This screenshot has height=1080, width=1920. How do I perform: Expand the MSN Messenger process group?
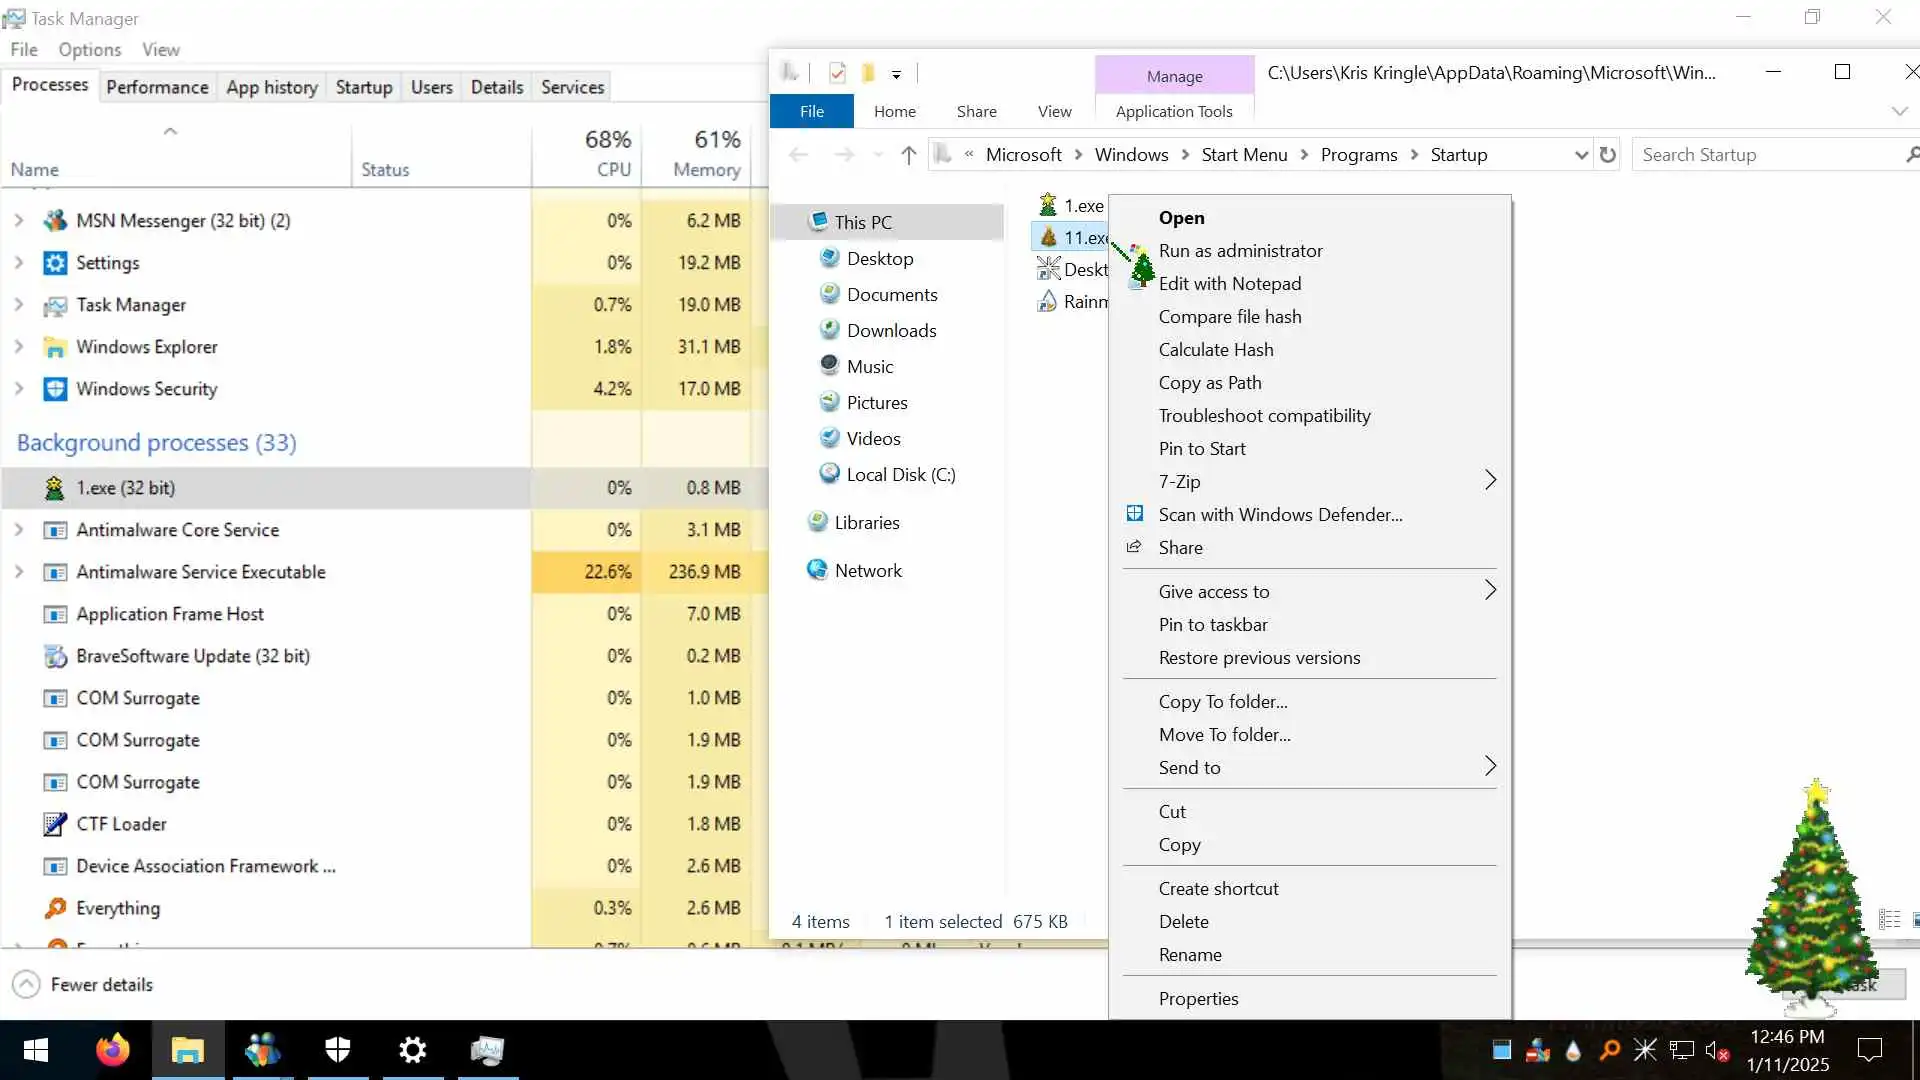pos(18,220)
